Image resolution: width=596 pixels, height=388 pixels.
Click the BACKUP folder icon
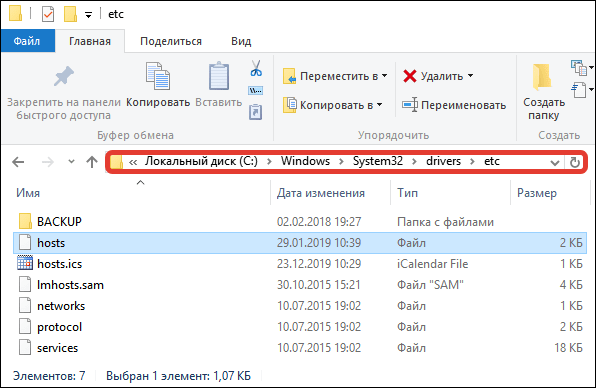pyautogui.click(x=25, y=221)
